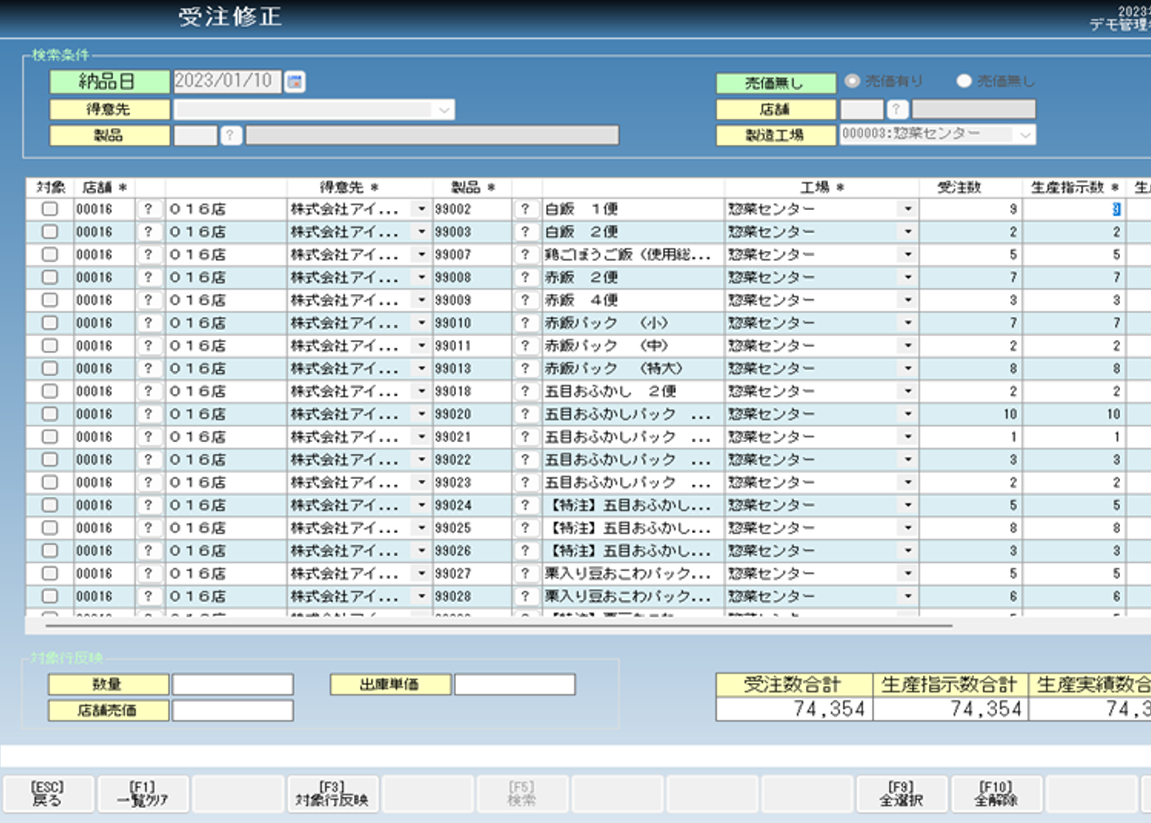The height and width of the screenshot is (823, 1151).
Task: Open product lookup ? for row 99008
Action: pos(525,278)
